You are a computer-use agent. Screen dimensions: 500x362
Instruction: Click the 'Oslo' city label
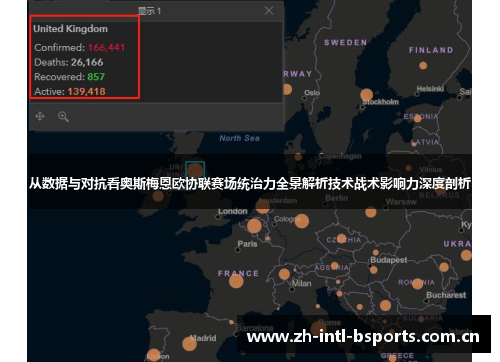312,93
